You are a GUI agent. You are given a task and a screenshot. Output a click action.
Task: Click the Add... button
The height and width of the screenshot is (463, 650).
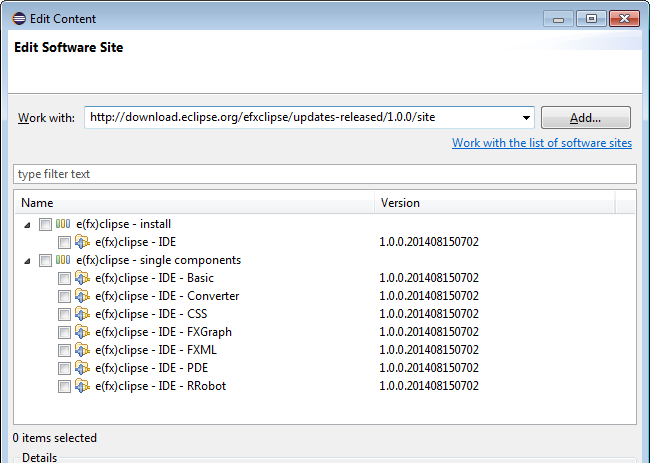[x=586, y=118]
